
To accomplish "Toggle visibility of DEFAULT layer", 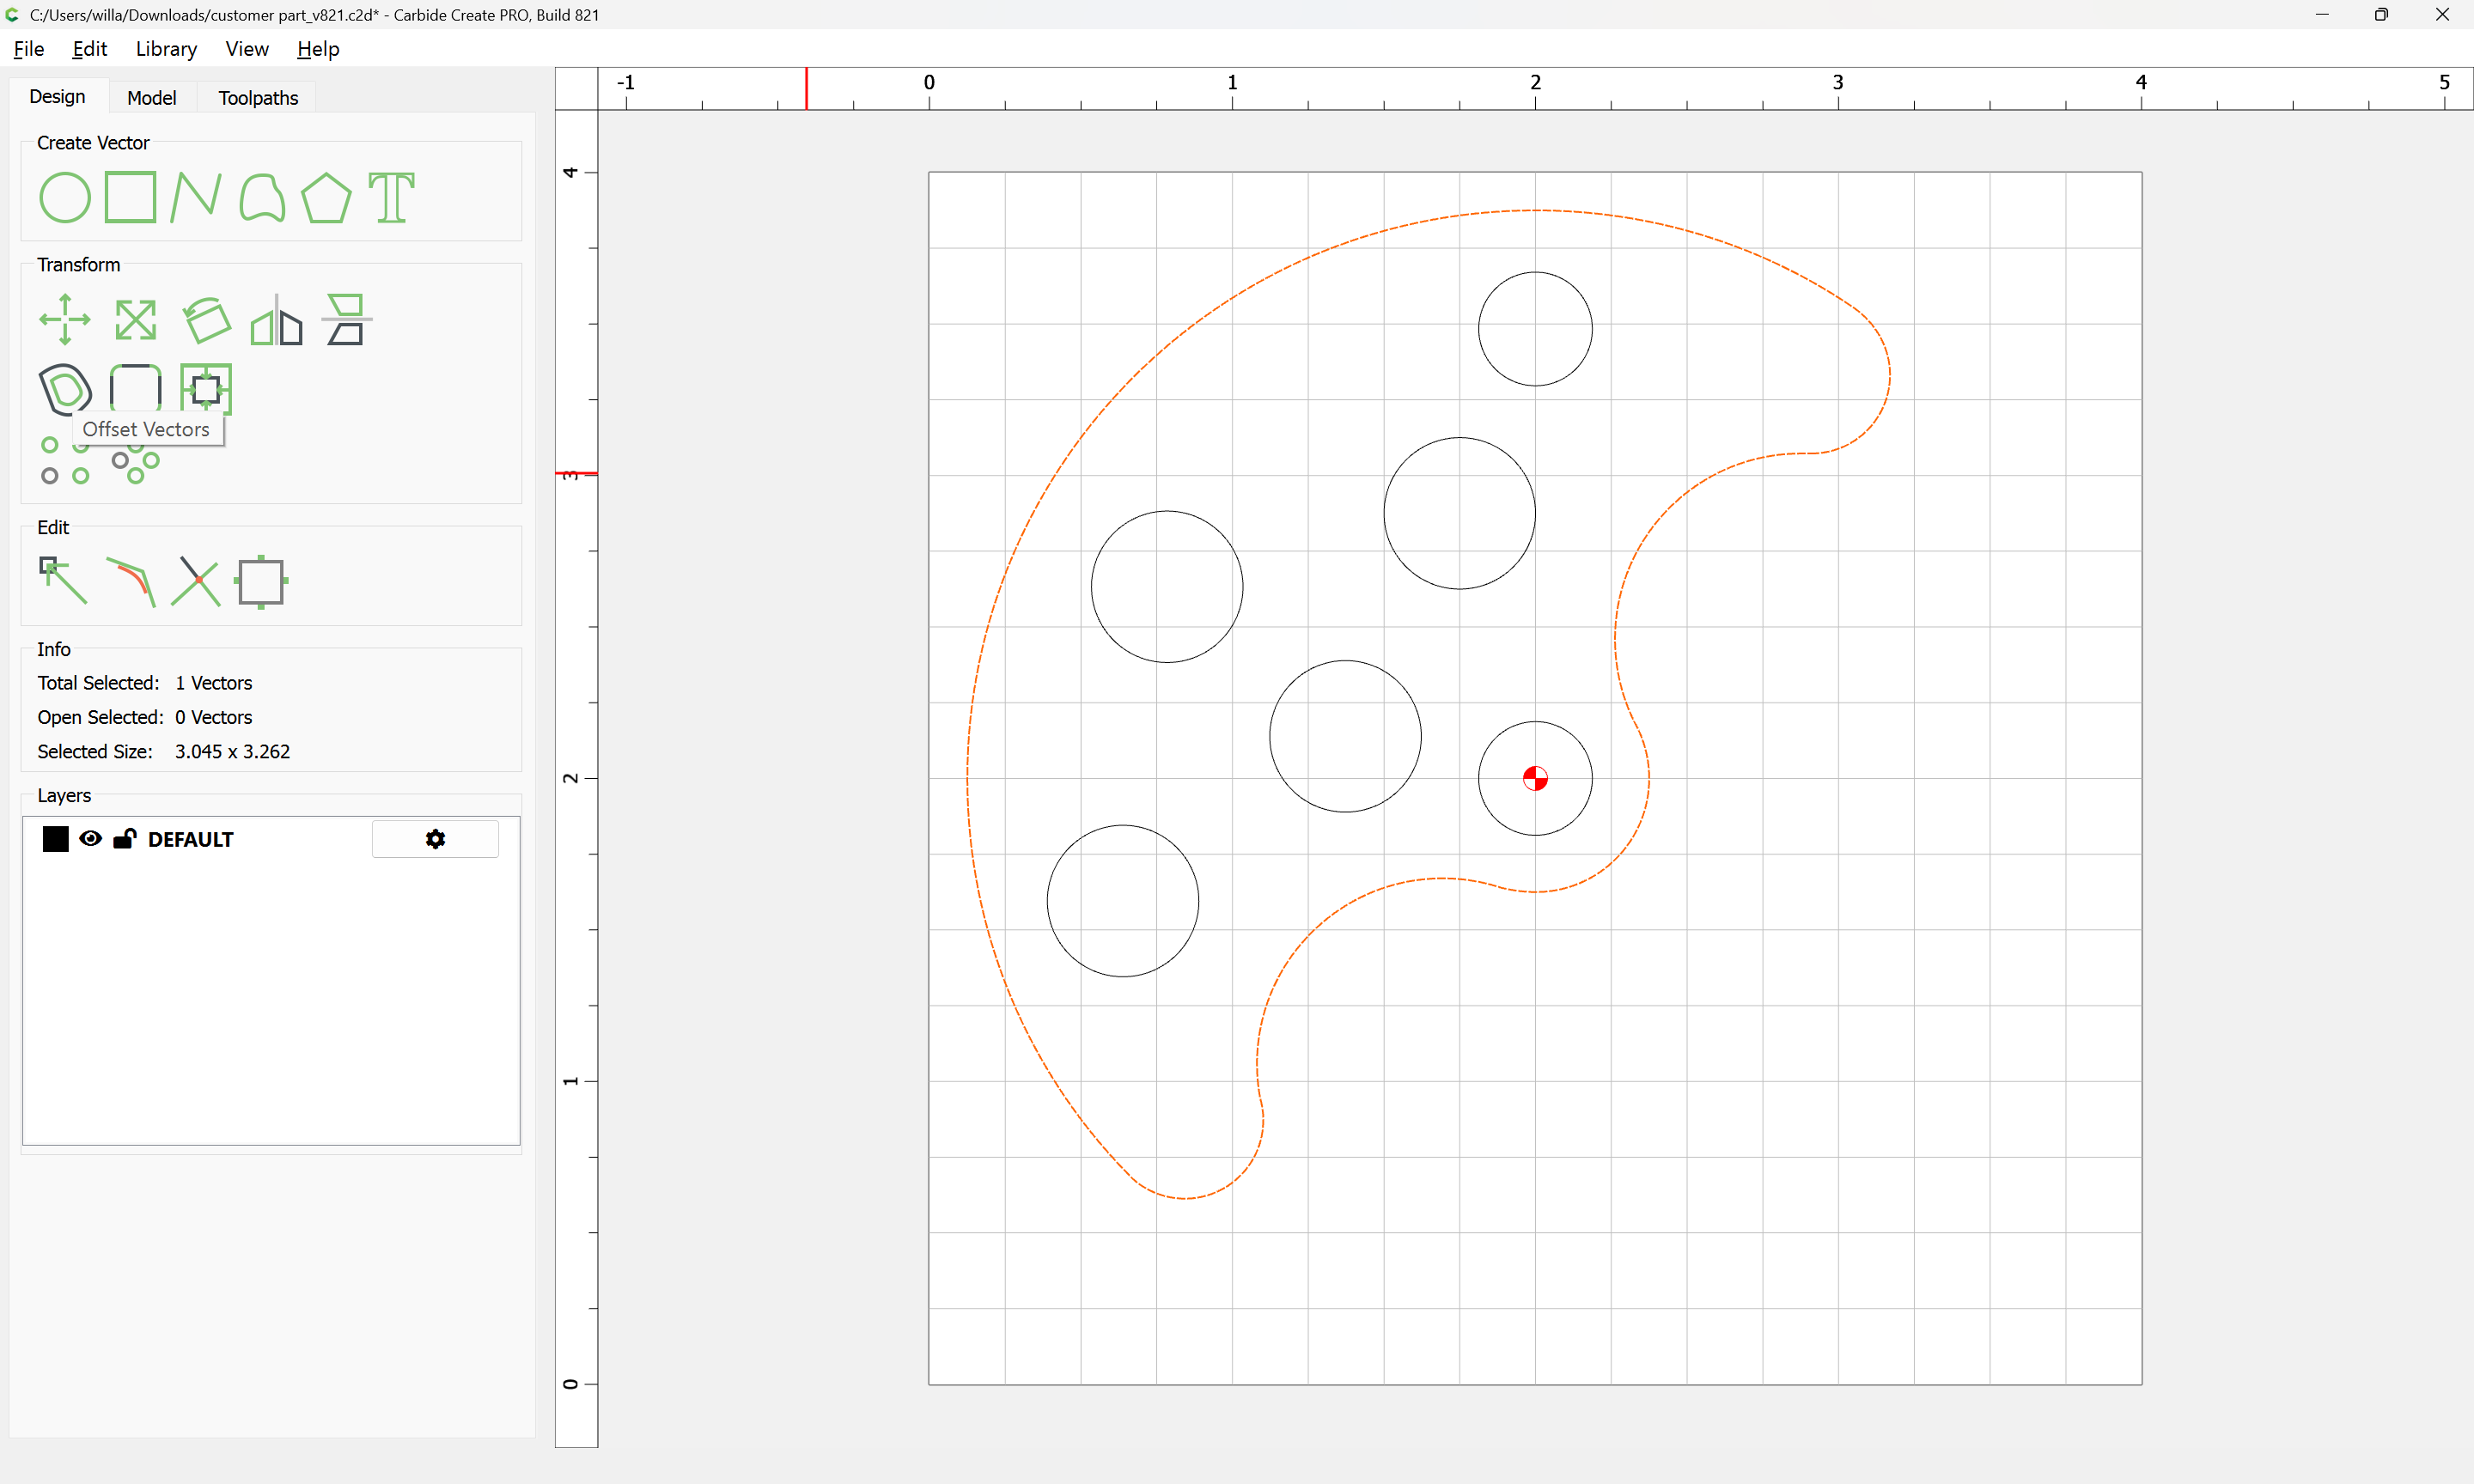I will [90, 839].
